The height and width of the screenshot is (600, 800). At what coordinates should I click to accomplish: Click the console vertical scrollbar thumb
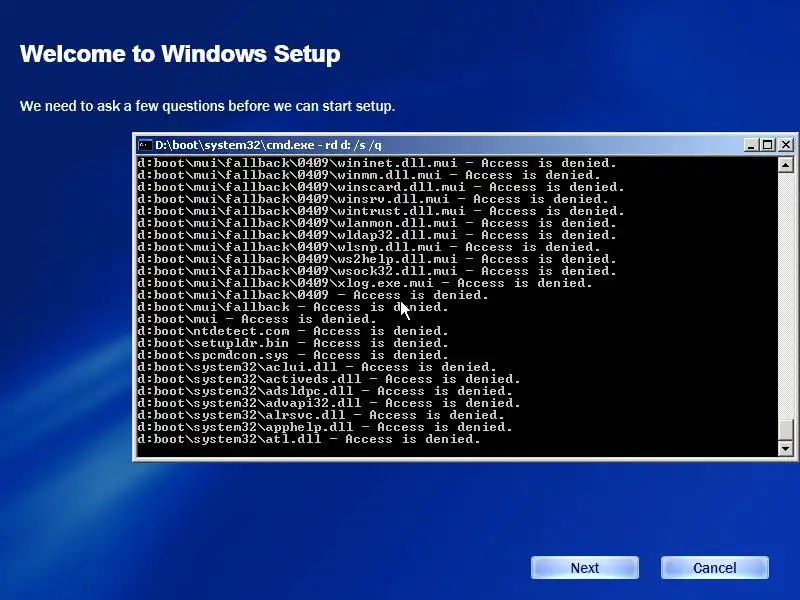pos(785,429)
